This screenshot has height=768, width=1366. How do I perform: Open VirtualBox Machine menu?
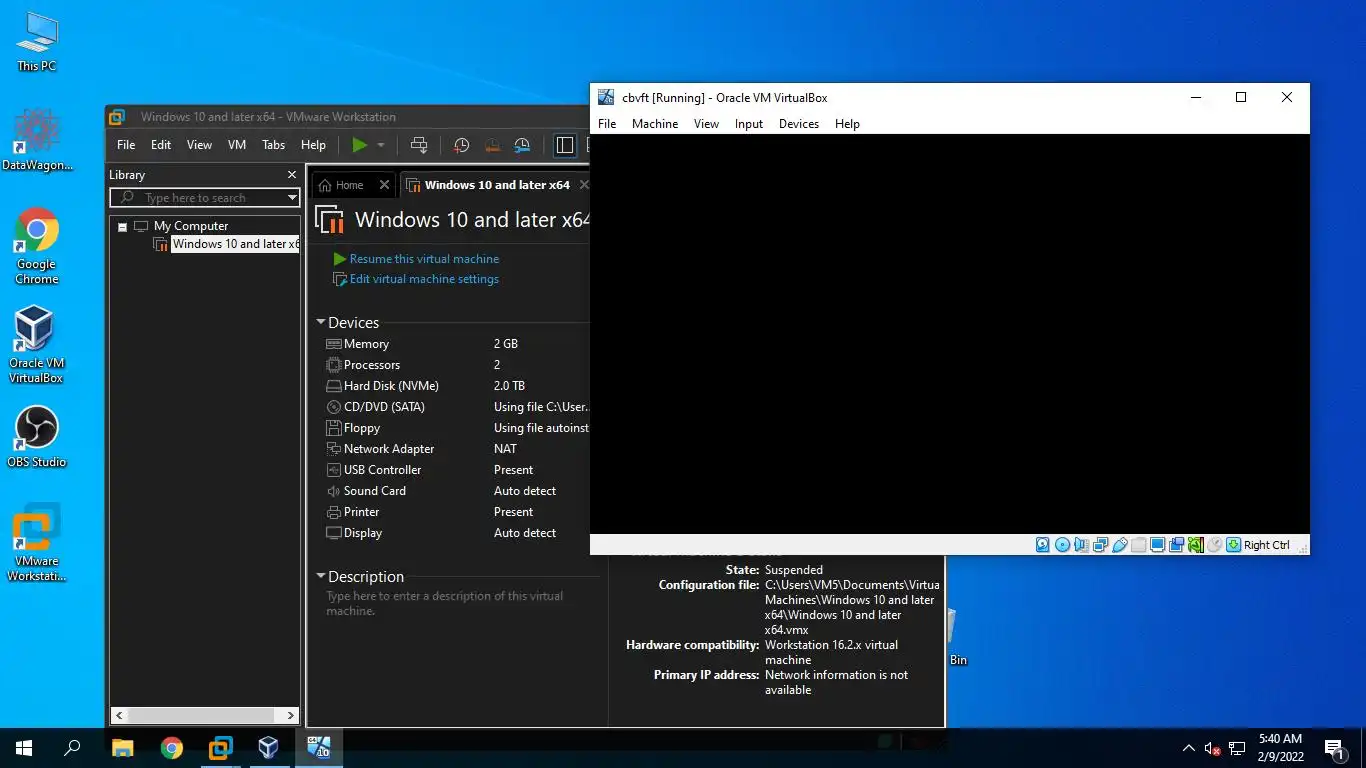pos(655,124)
